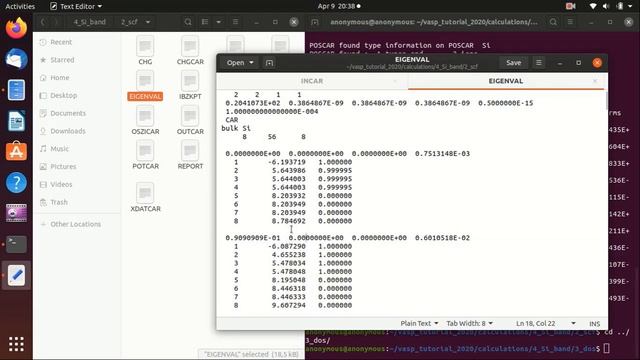Open Ubuntu Software store icon
Viewport: 640px width, 360px height.
(16, 152)
